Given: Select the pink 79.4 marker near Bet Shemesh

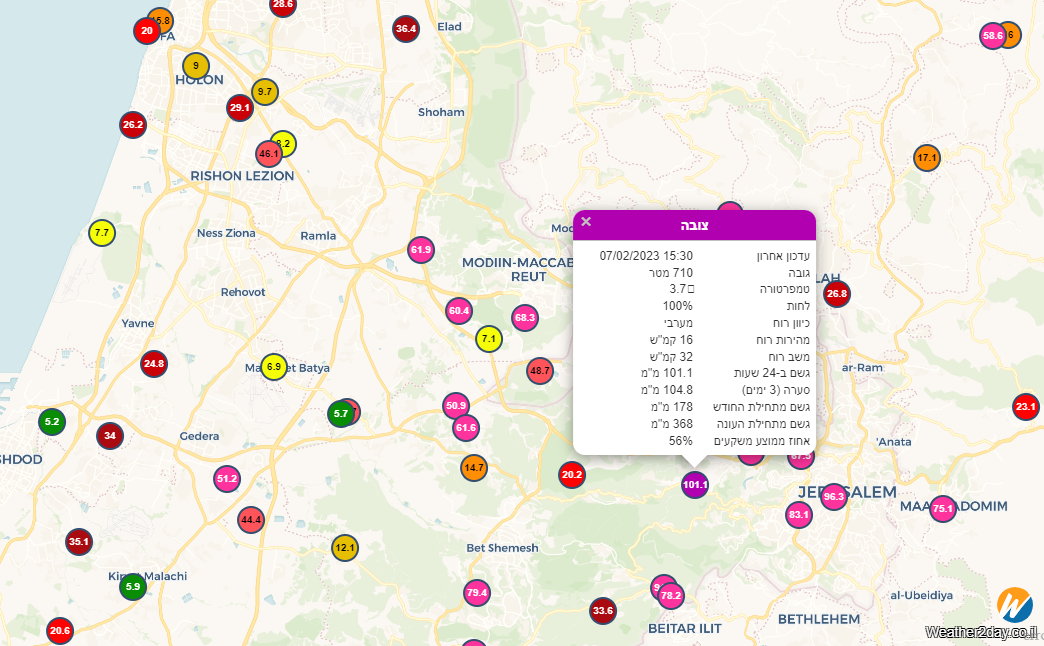Looking at the screenshot, I should click(x=477, y=593).
